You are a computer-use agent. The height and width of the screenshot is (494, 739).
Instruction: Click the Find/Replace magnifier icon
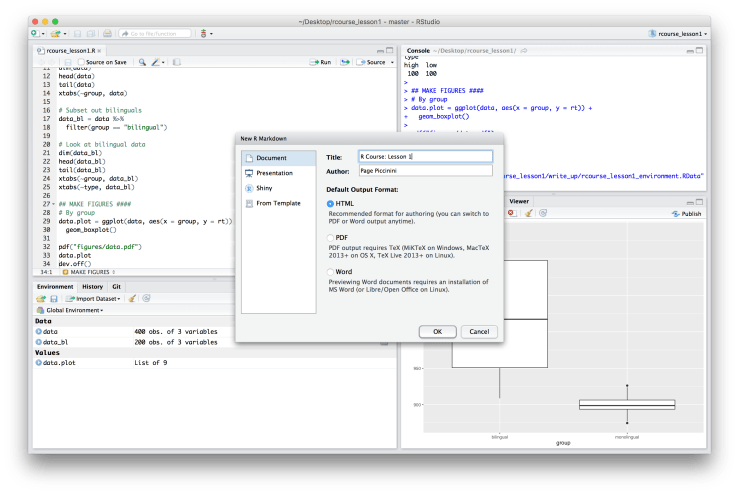pos(142,62)
